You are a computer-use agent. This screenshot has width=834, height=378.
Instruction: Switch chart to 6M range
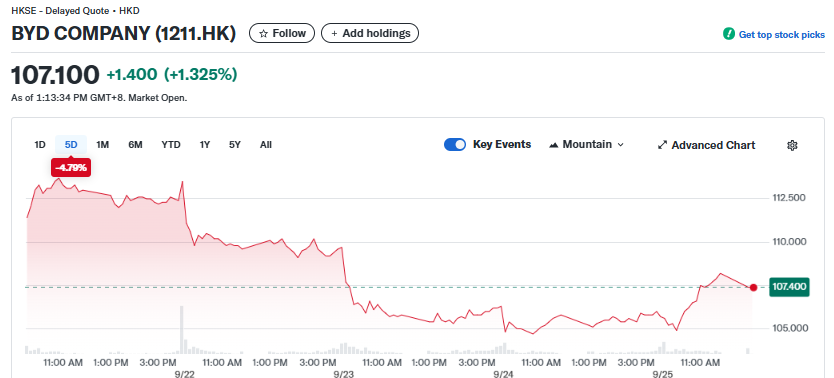(x=135, y=145)
